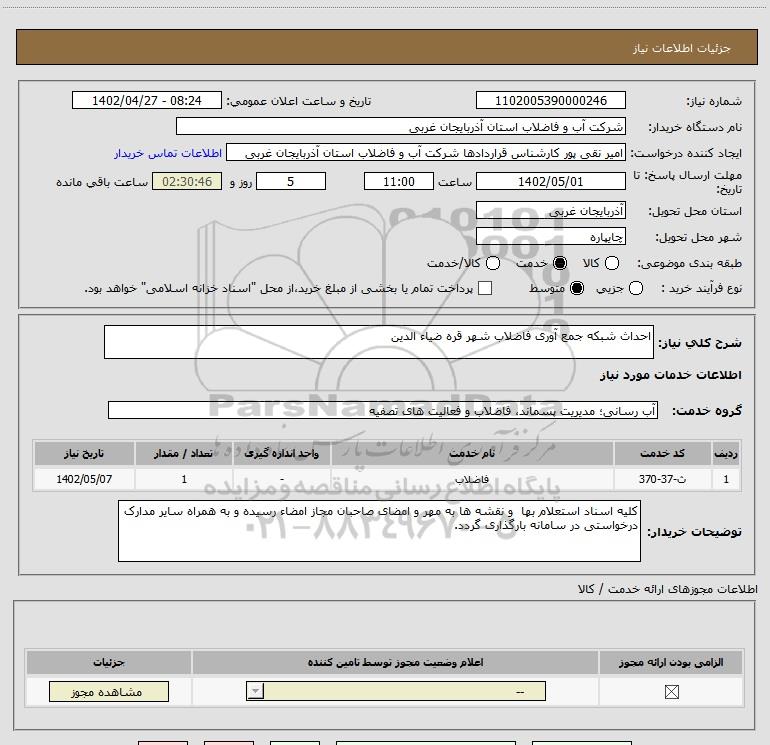The image size is (770, 745).
Task: Click row number cell 1
Action: tap(726, 479)
